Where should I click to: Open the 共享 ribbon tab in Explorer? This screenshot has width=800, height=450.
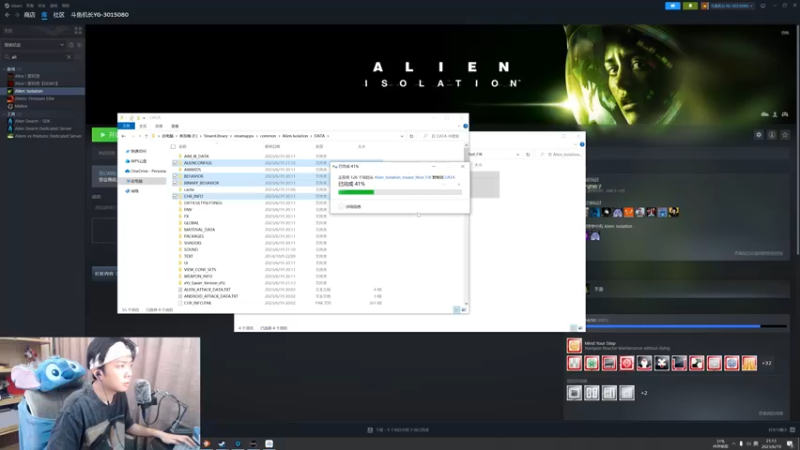159,126
